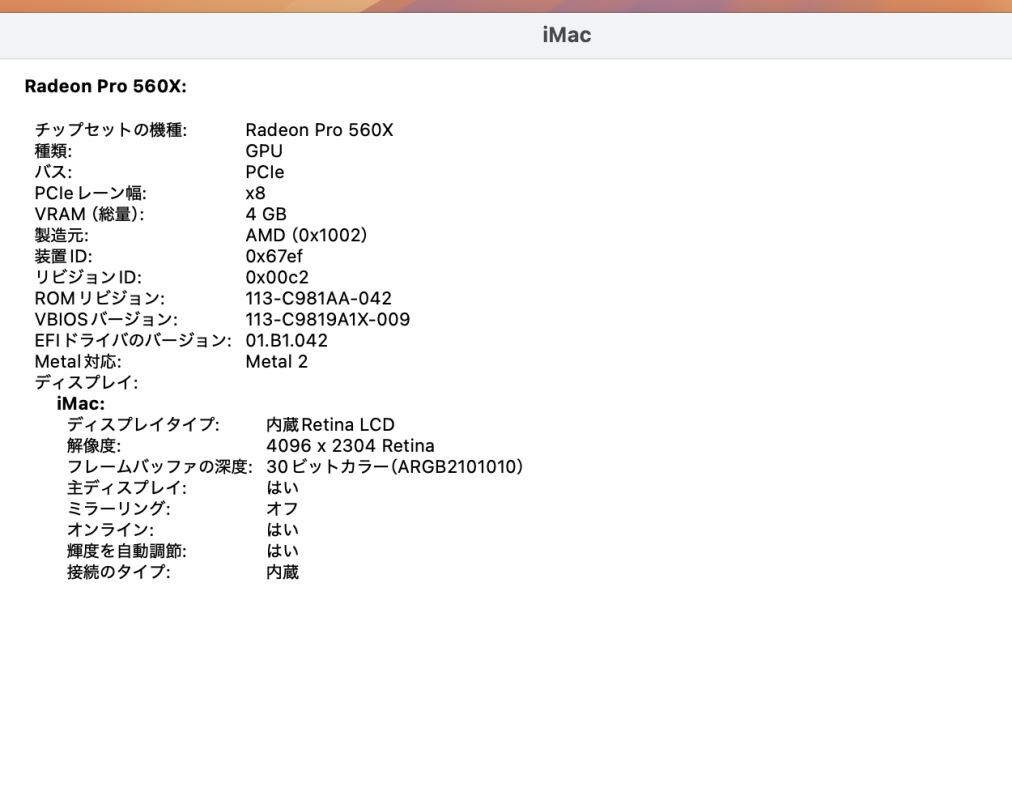This screenshot has width=1012, height=800.
Task: Click the "輝度を自動調節:" label
Action: pyautogui.click(x=126, y=551)
